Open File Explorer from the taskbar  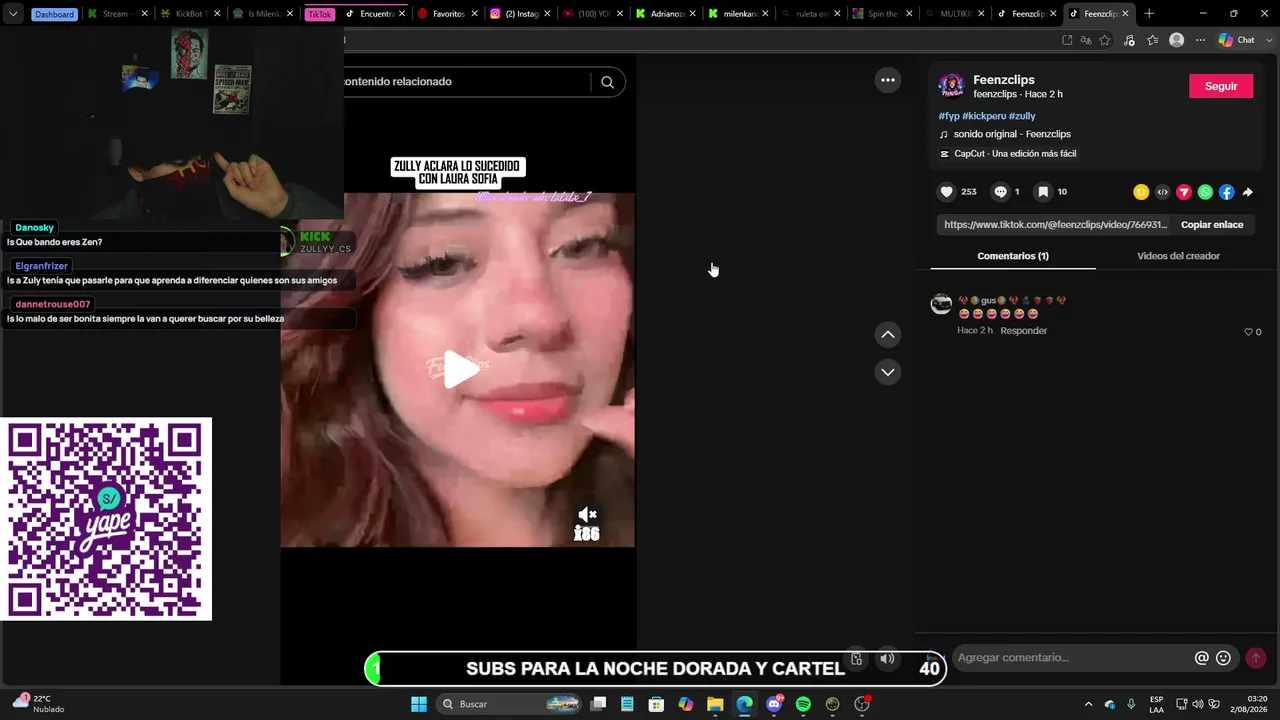(x=715, y=704)
